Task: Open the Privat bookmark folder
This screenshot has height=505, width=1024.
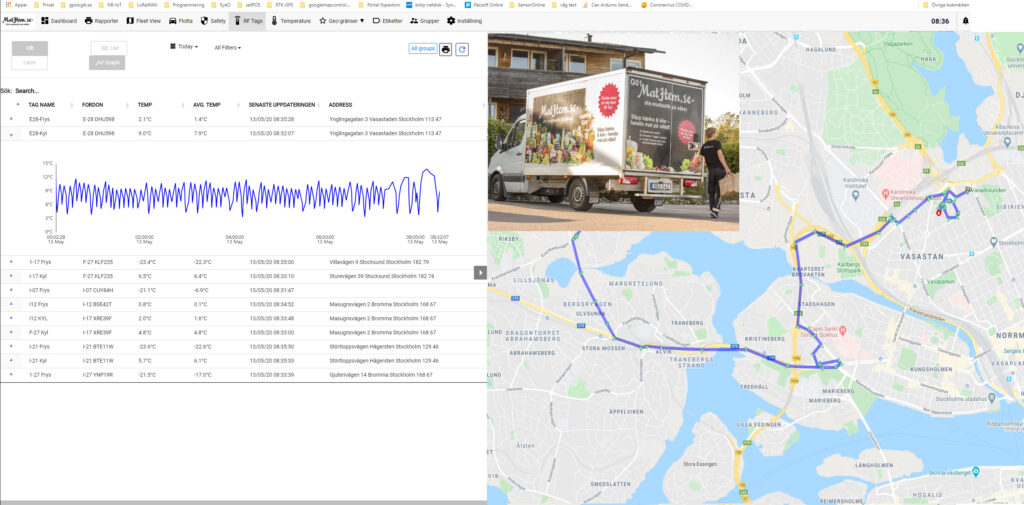Action: point(43,4)
